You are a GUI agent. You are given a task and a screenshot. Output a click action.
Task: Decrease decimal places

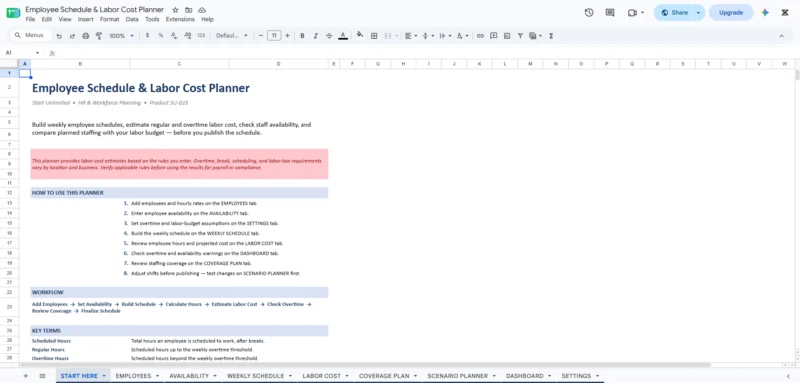(x=173, y=36)
